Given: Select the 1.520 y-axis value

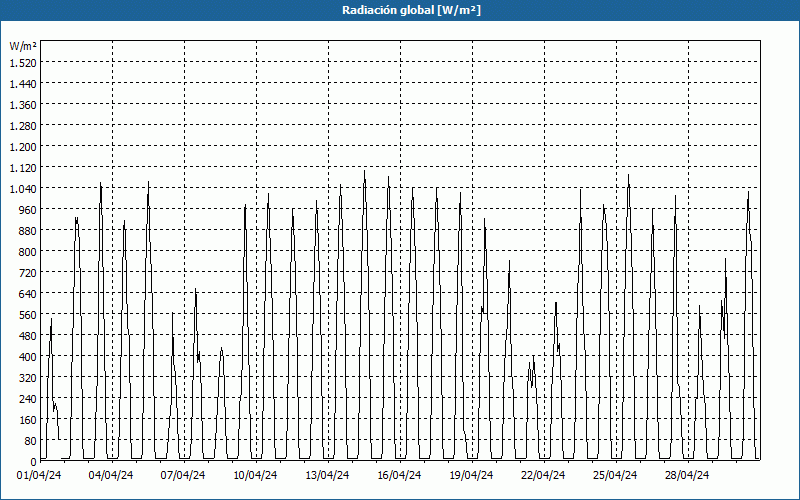Looking at the screenshot, I should click(x=23, y=62).
